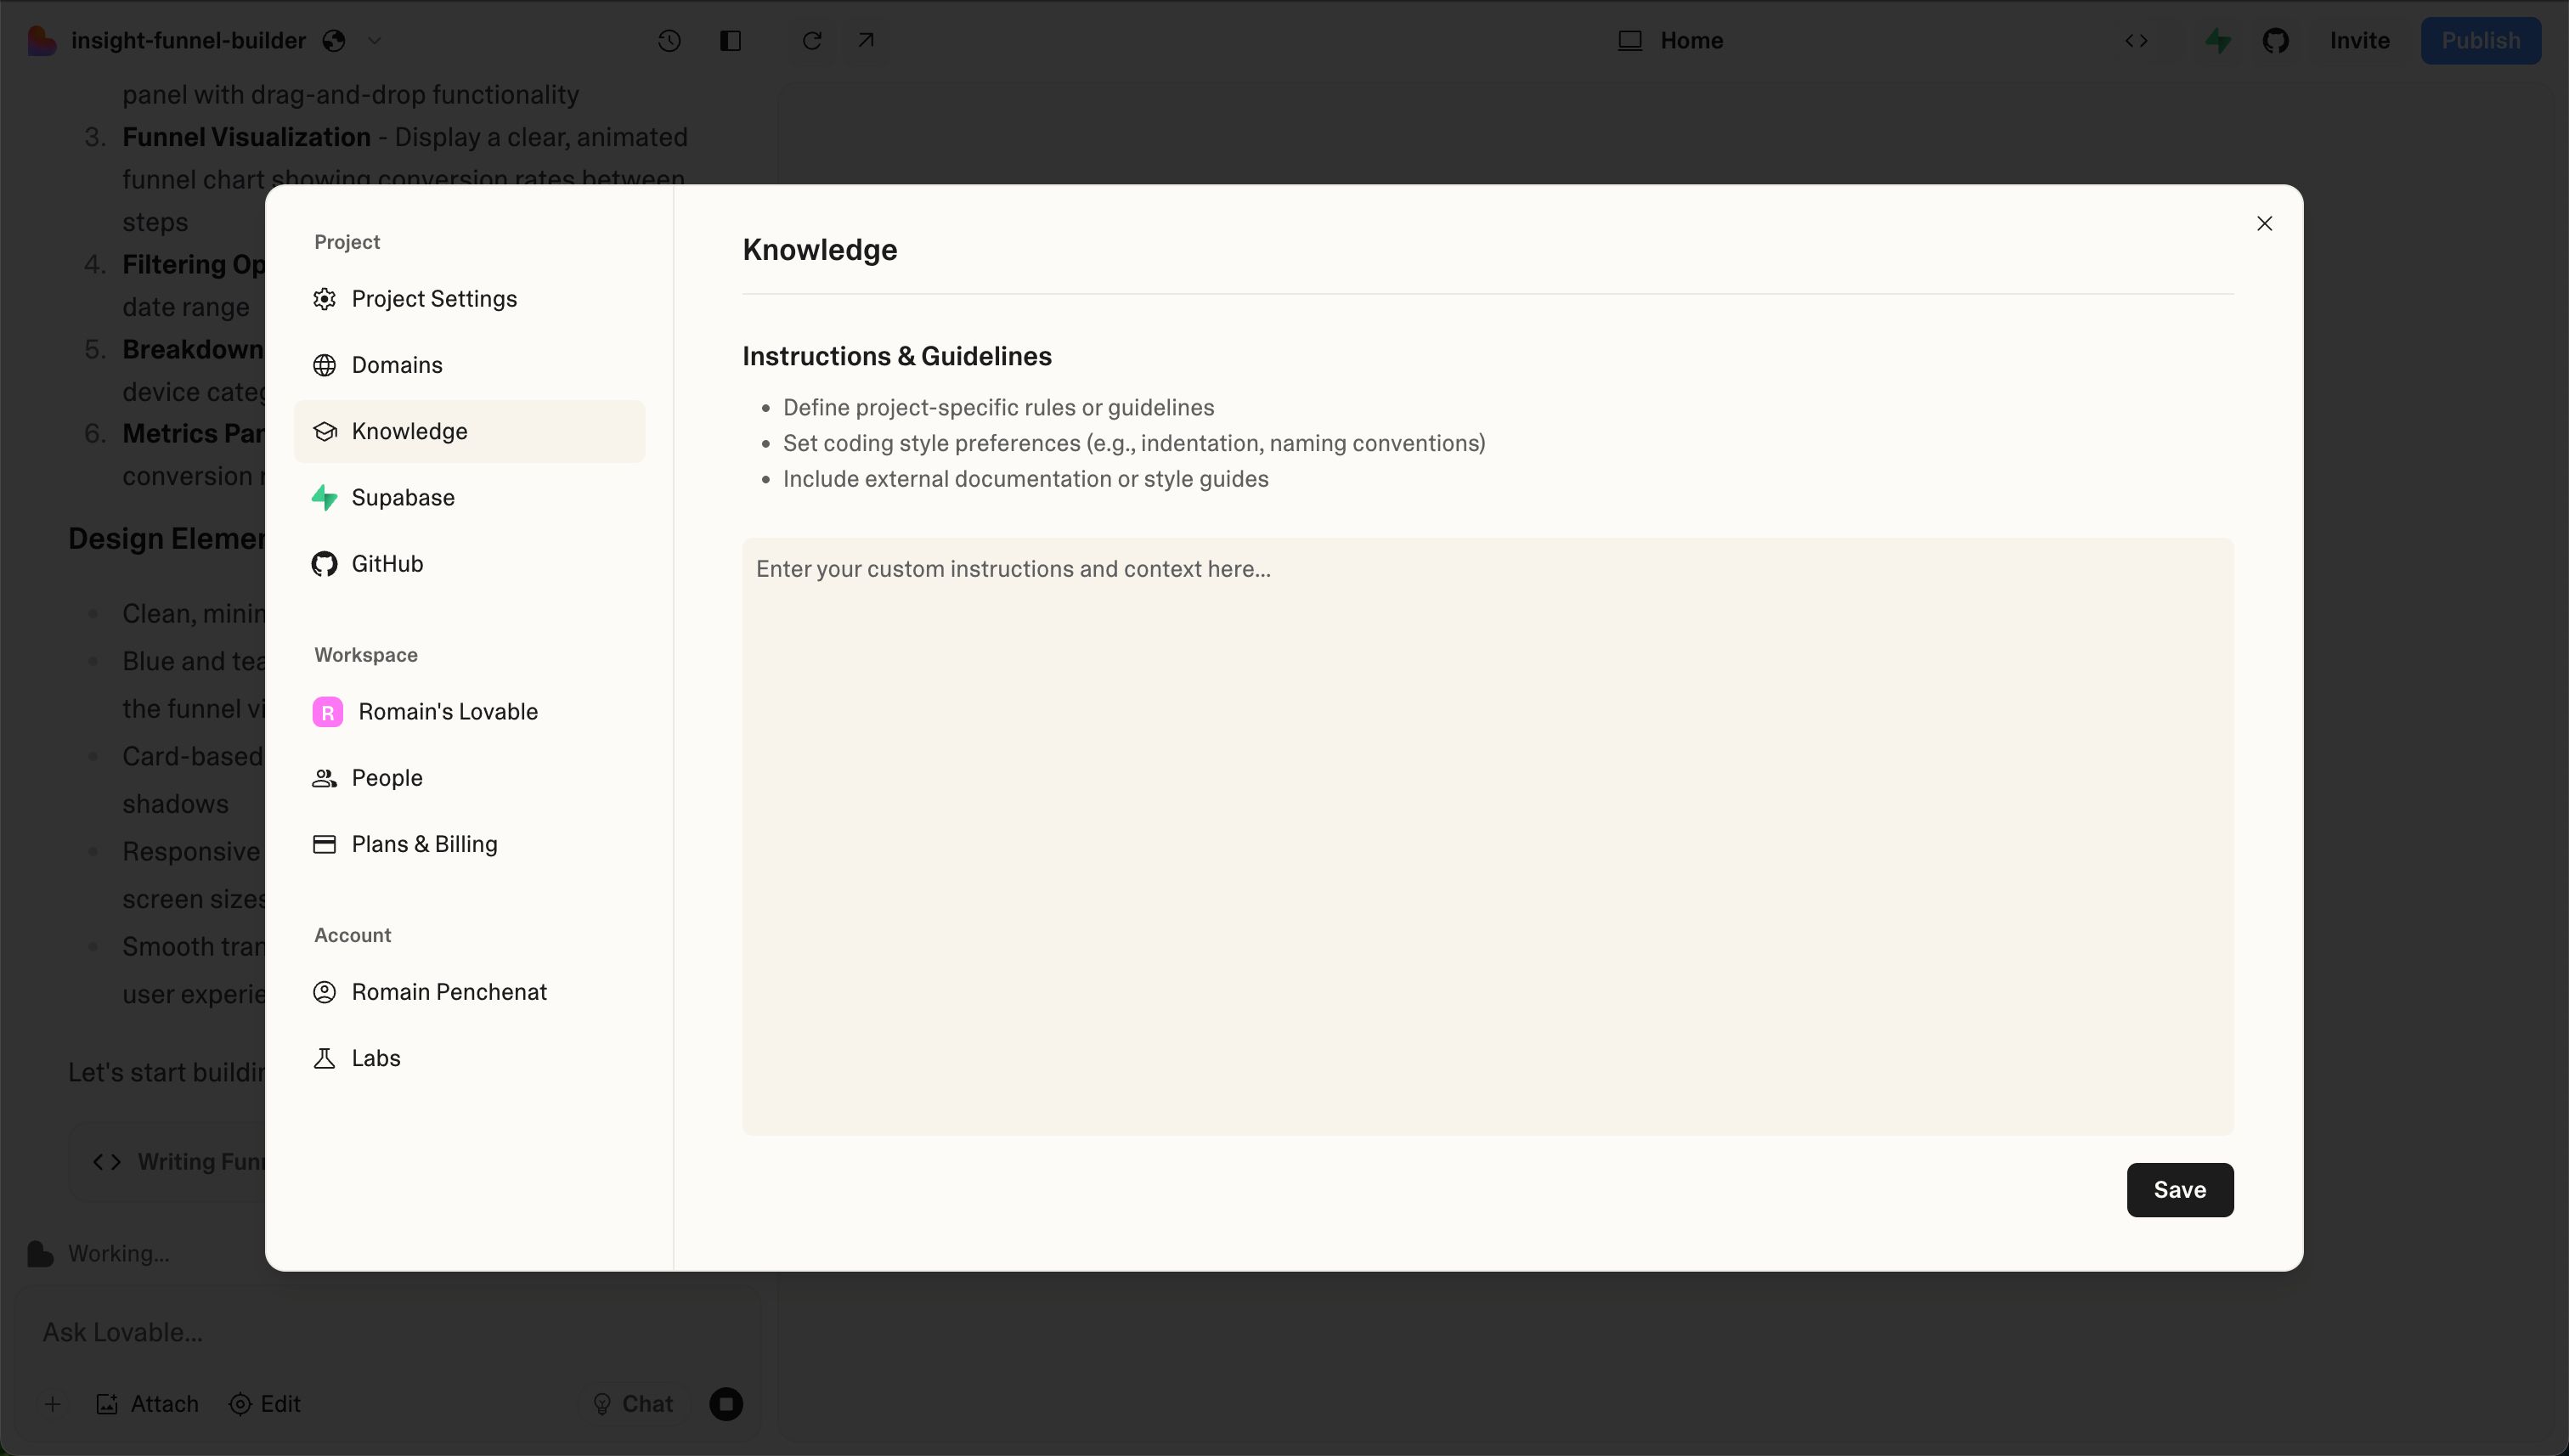The width and height of the screenshot is (2569, 1456).
Task: Click the Publish button
Action: [2480, 41]
